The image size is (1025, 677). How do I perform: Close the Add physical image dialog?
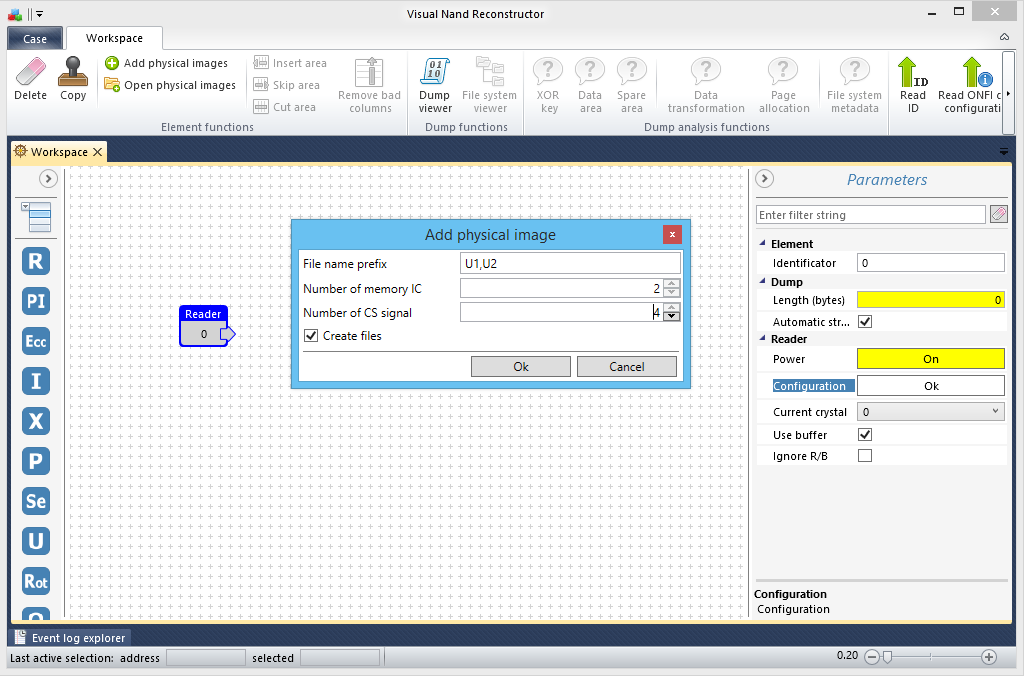(x=672, y=235)
